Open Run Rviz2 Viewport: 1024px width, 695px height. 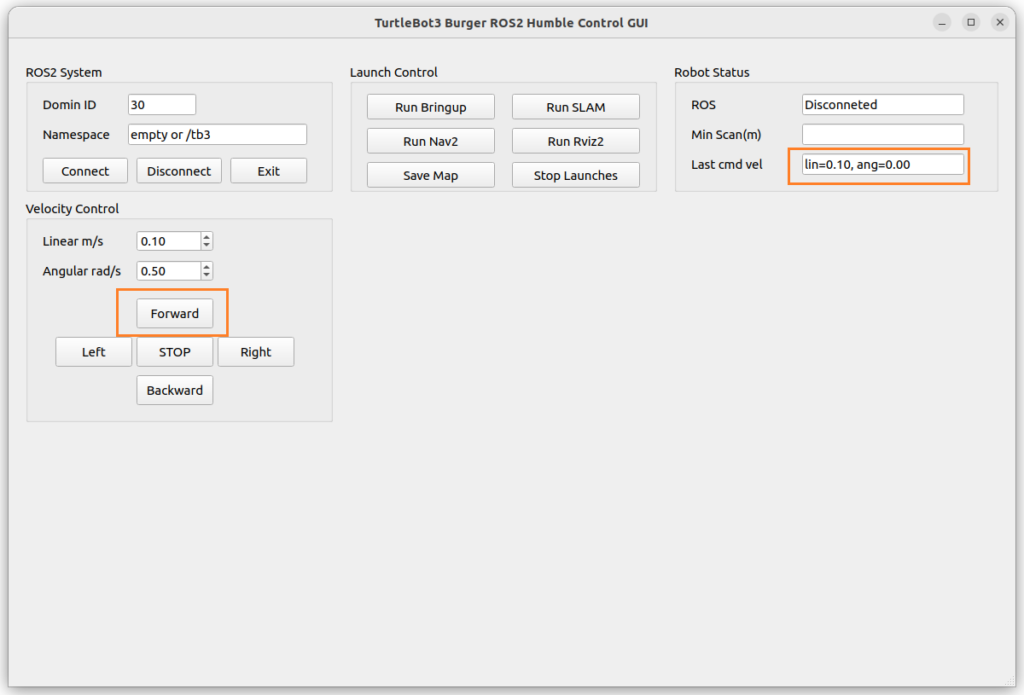pyautogui.click(x=575, y=141)
